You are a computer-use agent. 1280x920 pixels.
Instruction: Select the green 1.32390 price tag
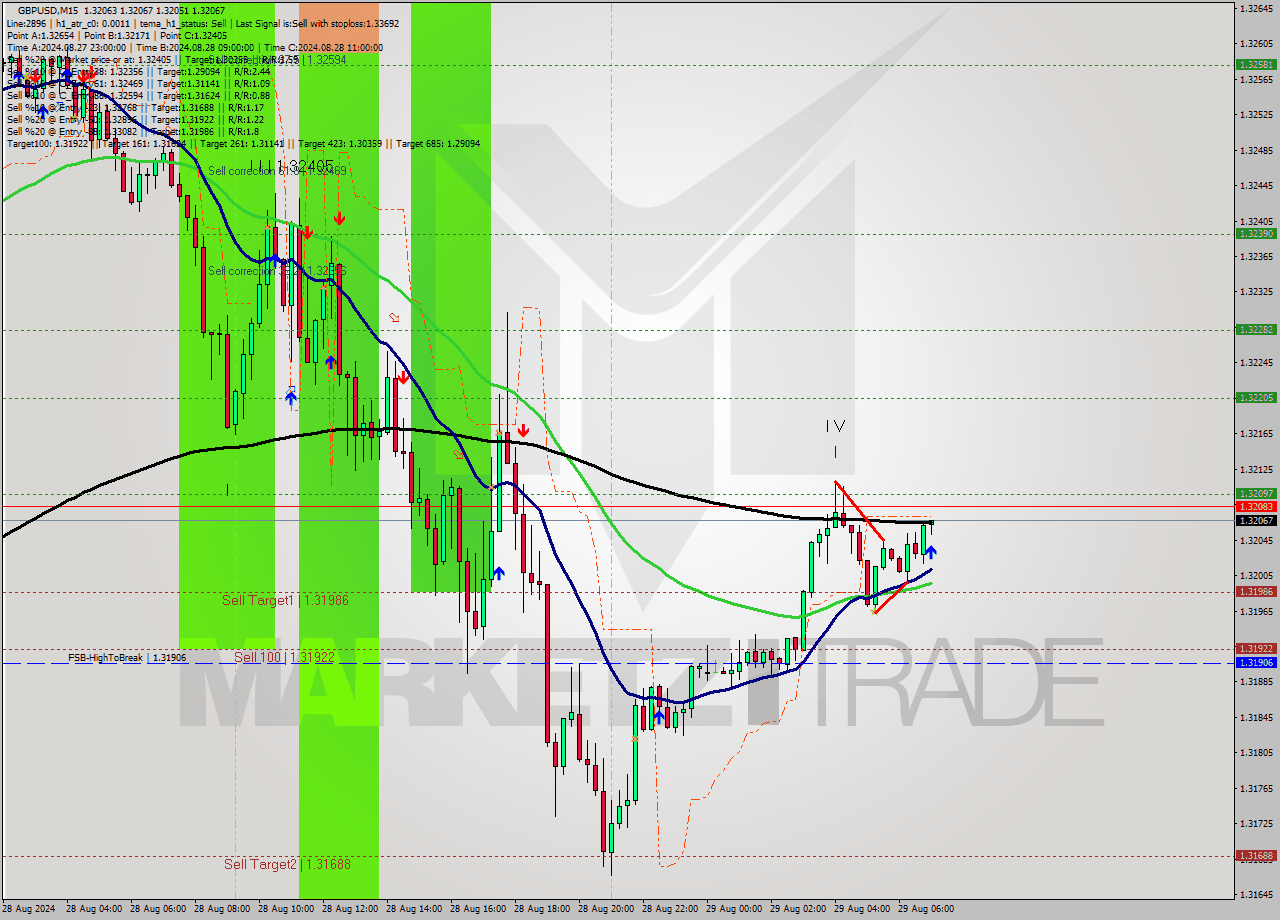point(1256,233)
